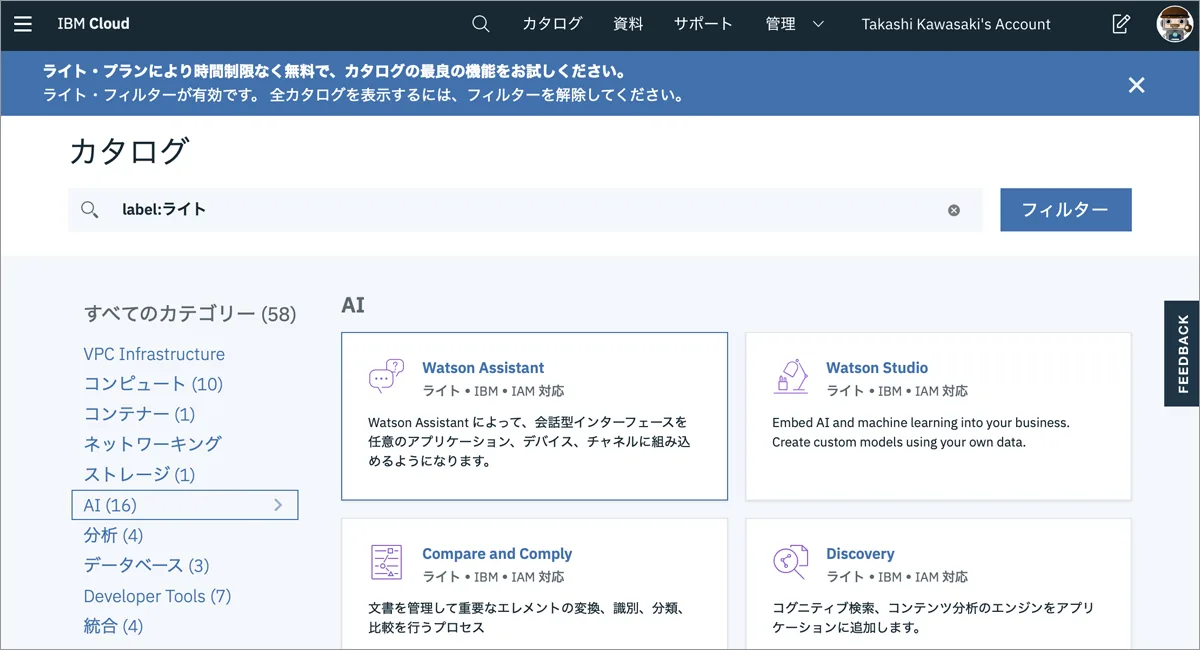The height and width of the screenshot is (650, 1200).
Task: Open the FEEDBACK side tab
Action: tap(1182, 353)
